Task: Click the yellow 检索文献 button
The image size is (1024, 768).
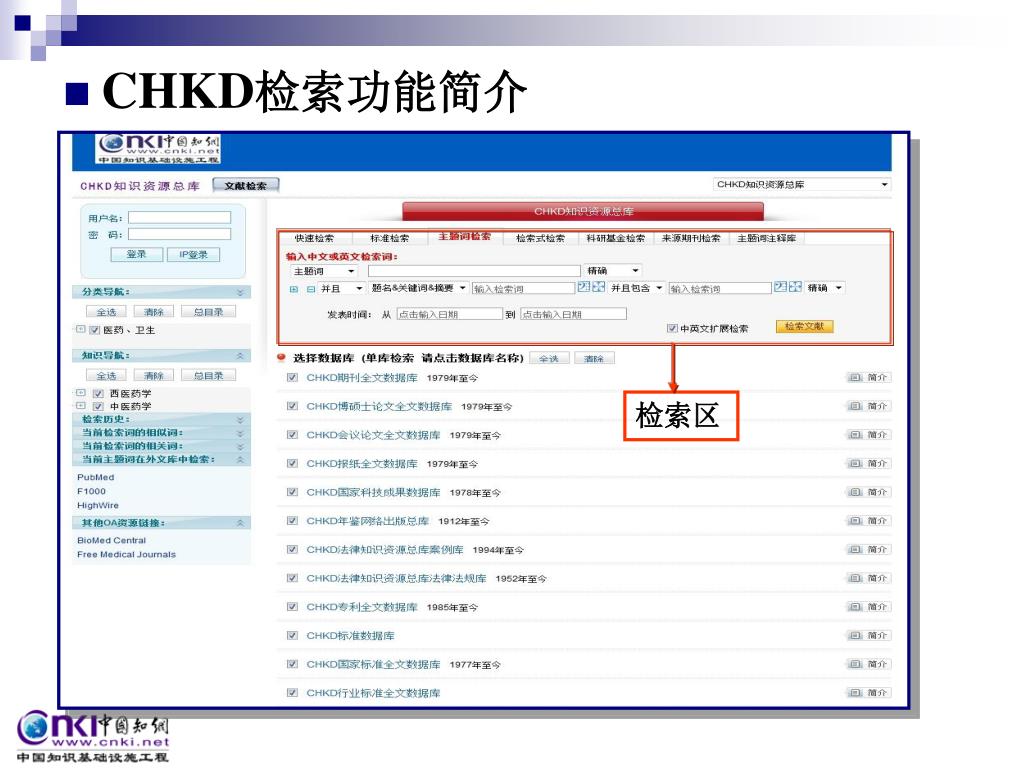Action: [805, 327]
